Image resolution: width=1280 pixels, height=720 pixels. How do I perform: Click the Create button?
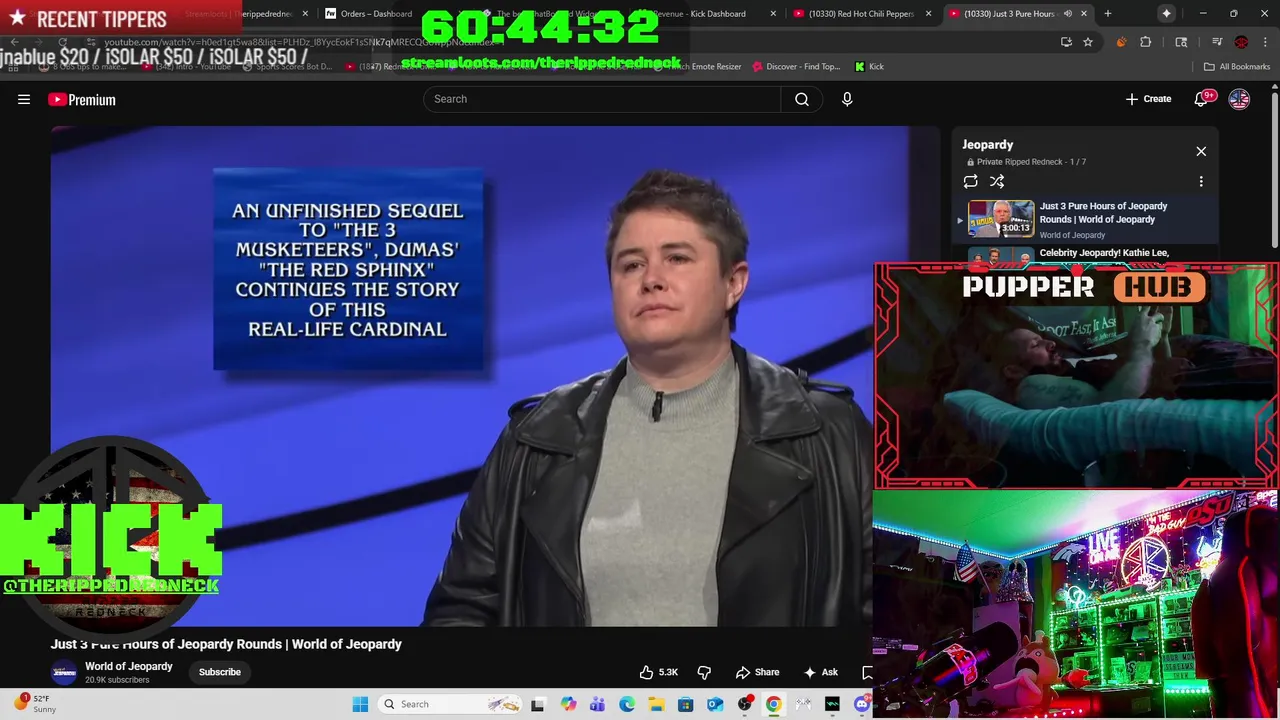[x=1148, y=99]
